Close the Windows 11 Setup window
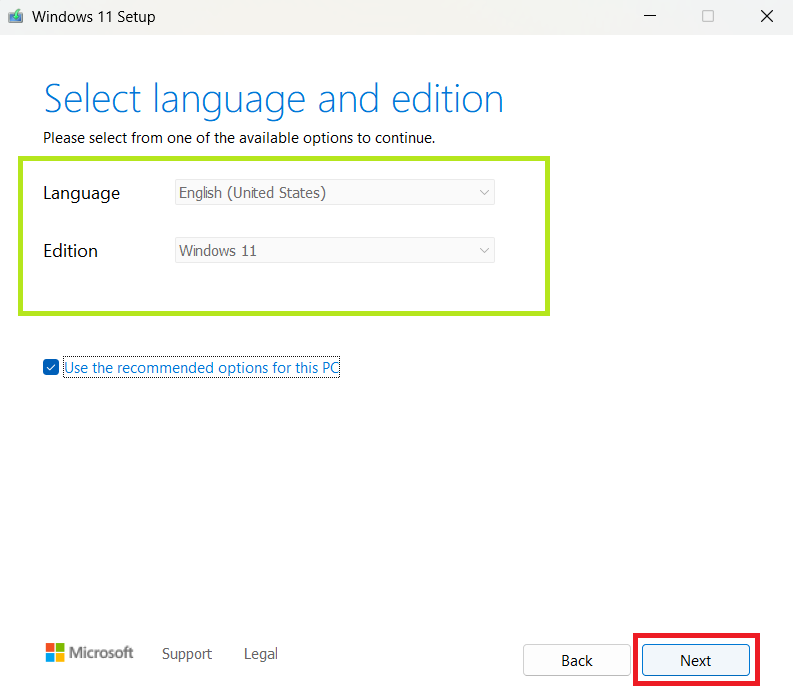Image resolution: width=793 pixels, height=691 pixels. [x=767, y=16]
